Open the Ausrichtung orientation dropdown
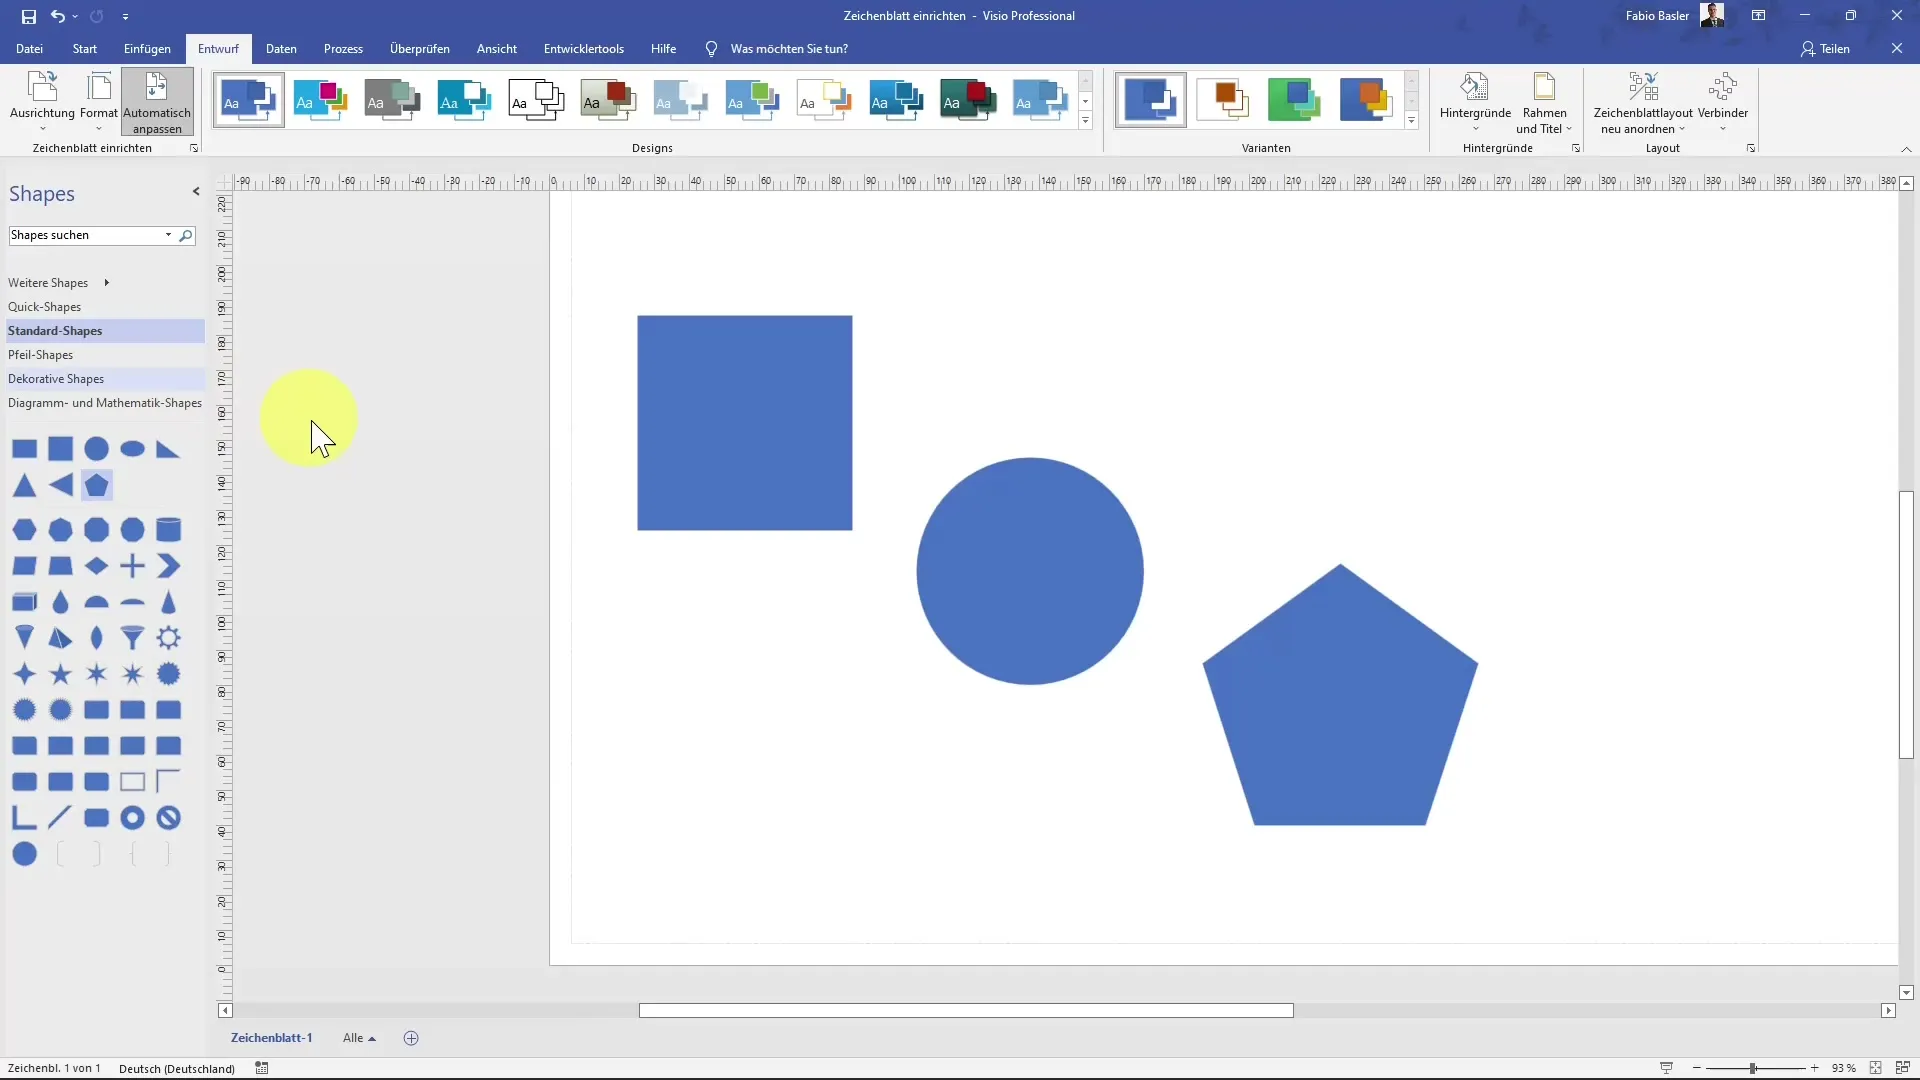 (x=42, y=102)
